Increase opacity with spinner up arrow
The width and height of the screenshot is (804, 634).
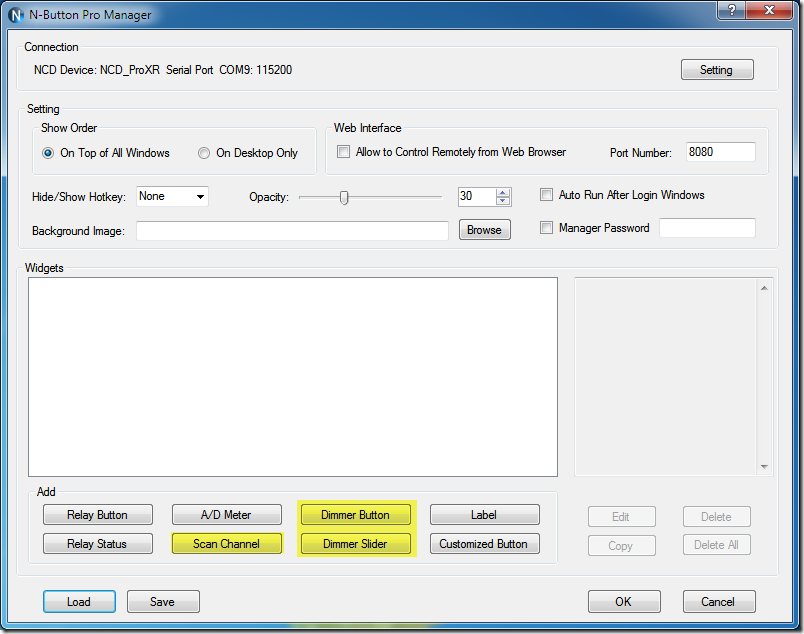tap(503, 192)
